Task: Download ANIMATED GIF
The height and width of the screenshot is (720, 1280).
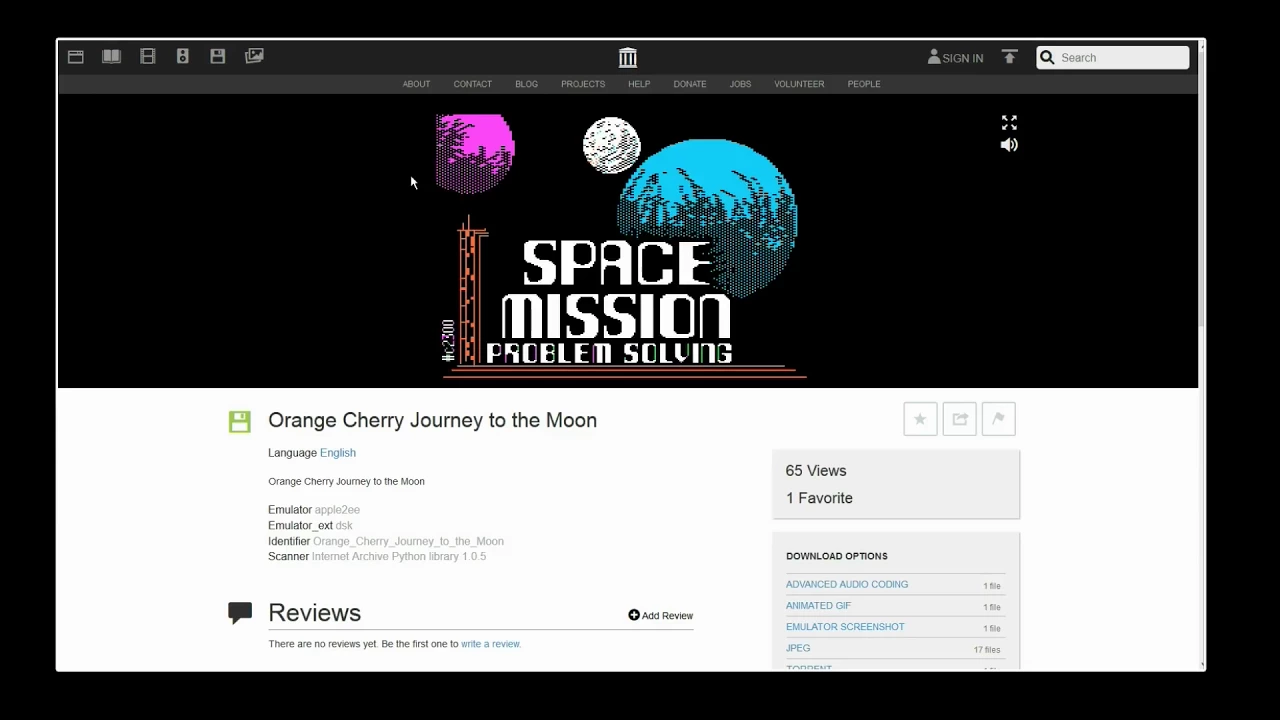Action: [x=818, y=605]
